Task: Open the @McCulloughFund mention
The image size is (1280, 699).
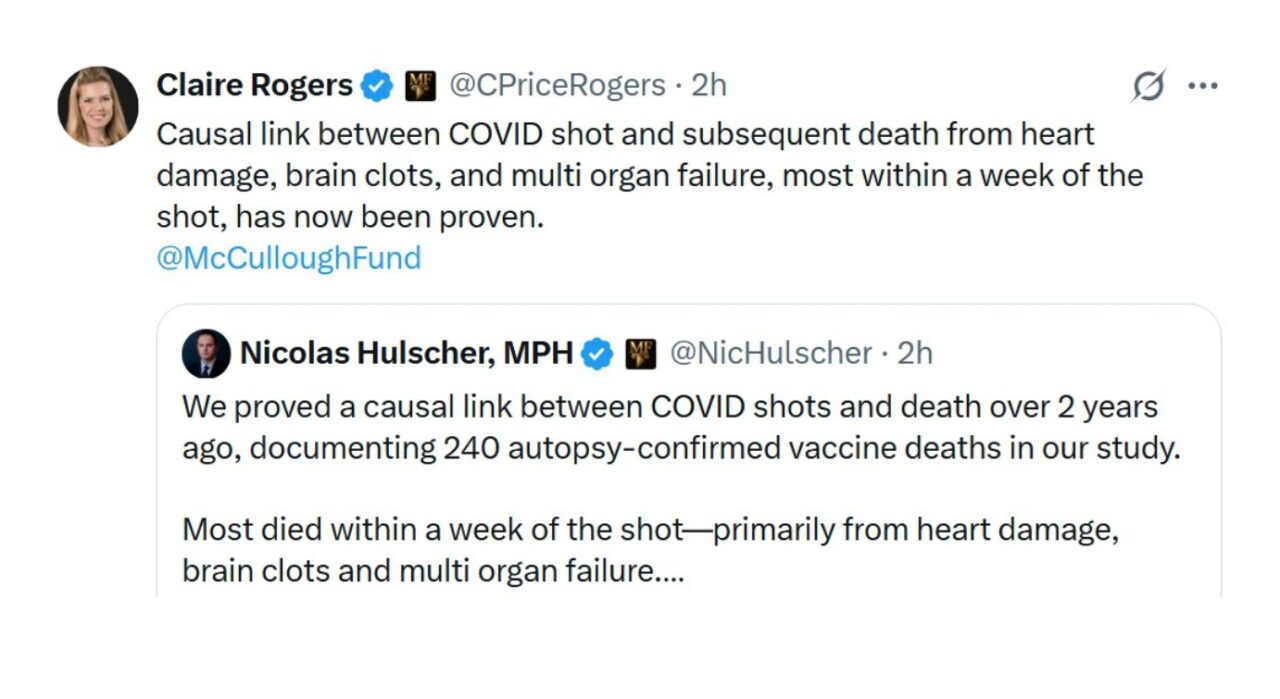Action: pyautogui.click(x=289, y=258)
